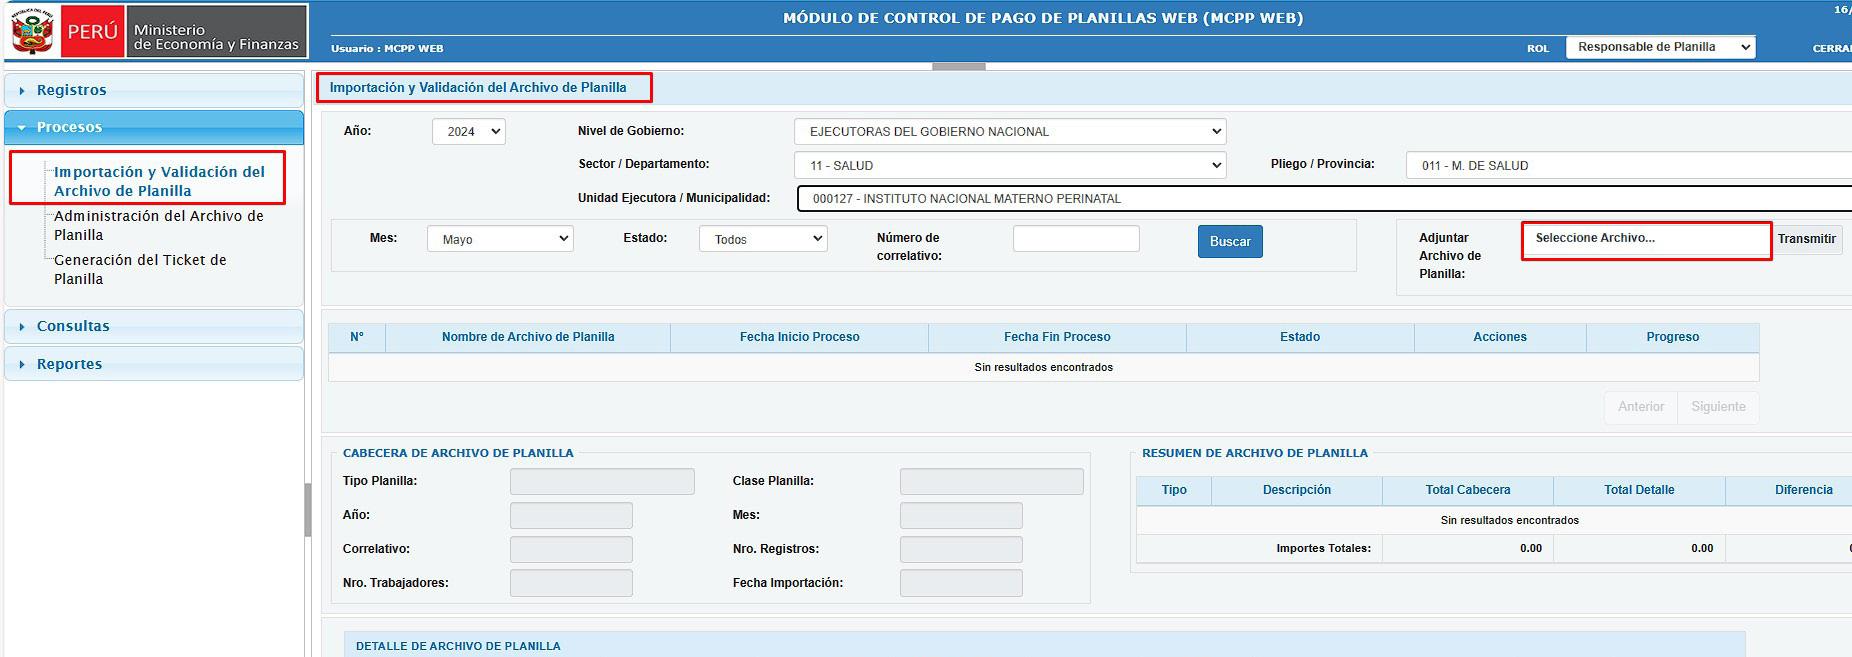Click the Anterior pagination button
Viewport: 1852px width, 657px height.
[1641, 407]
